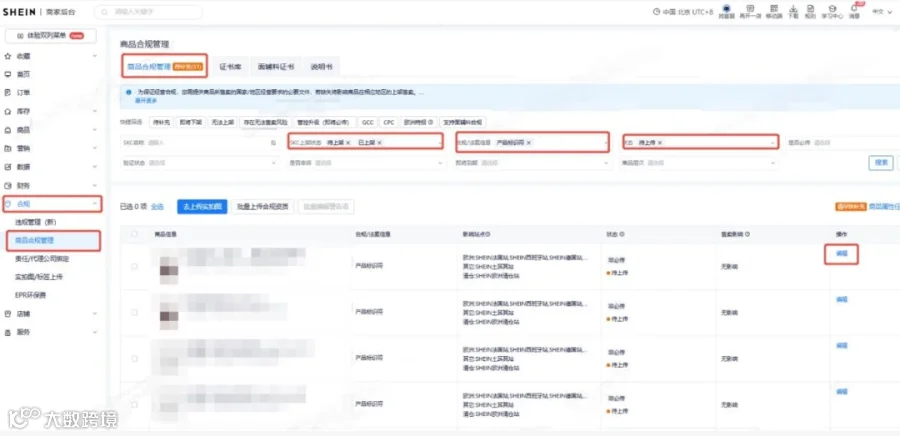The height and width of the screenshot is (436, 900).
Task: Open the 下载 download icon
Action: (793, 9)
